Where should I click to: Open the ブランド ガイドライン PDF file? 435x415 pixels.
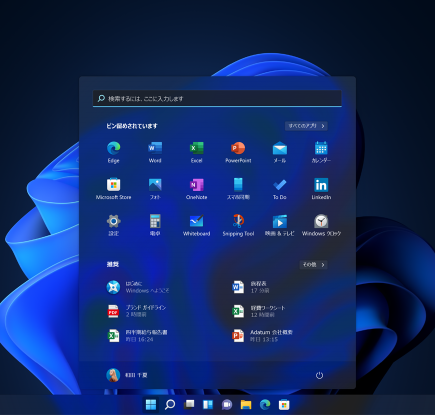(x=136, y=311)
